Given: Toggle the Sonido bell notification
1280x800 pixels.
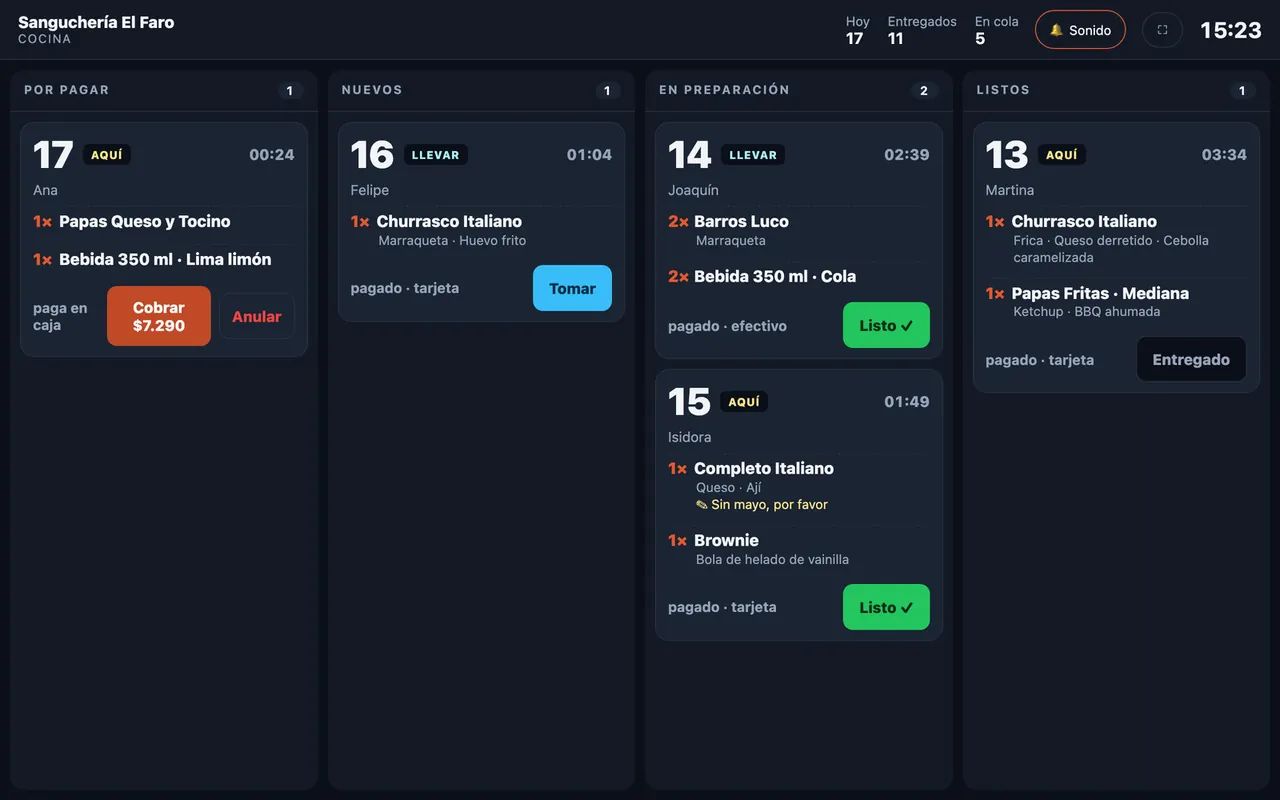Looking at the screenshot, I should (x=1080, y=30).
